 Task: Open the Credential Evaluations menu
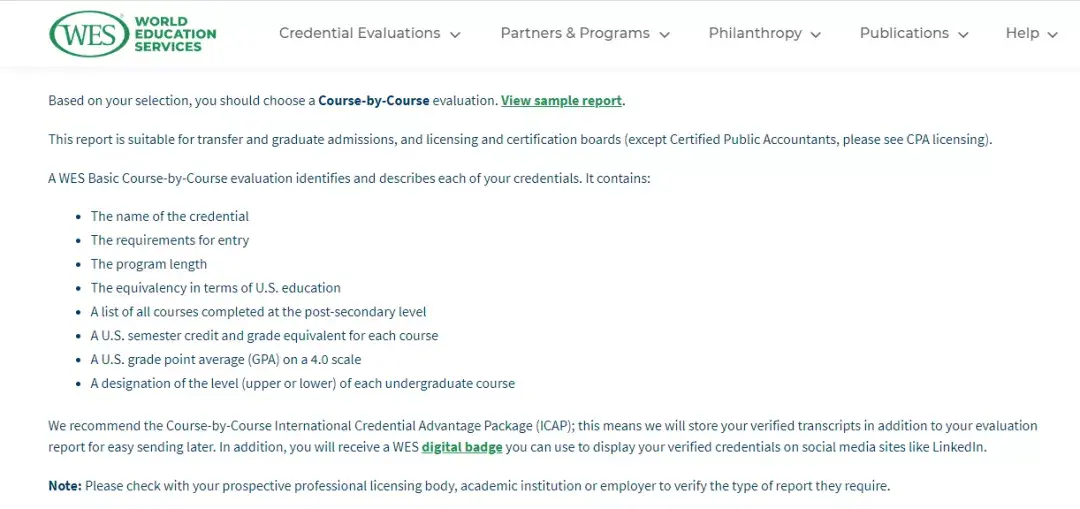(x=359, y=33)
